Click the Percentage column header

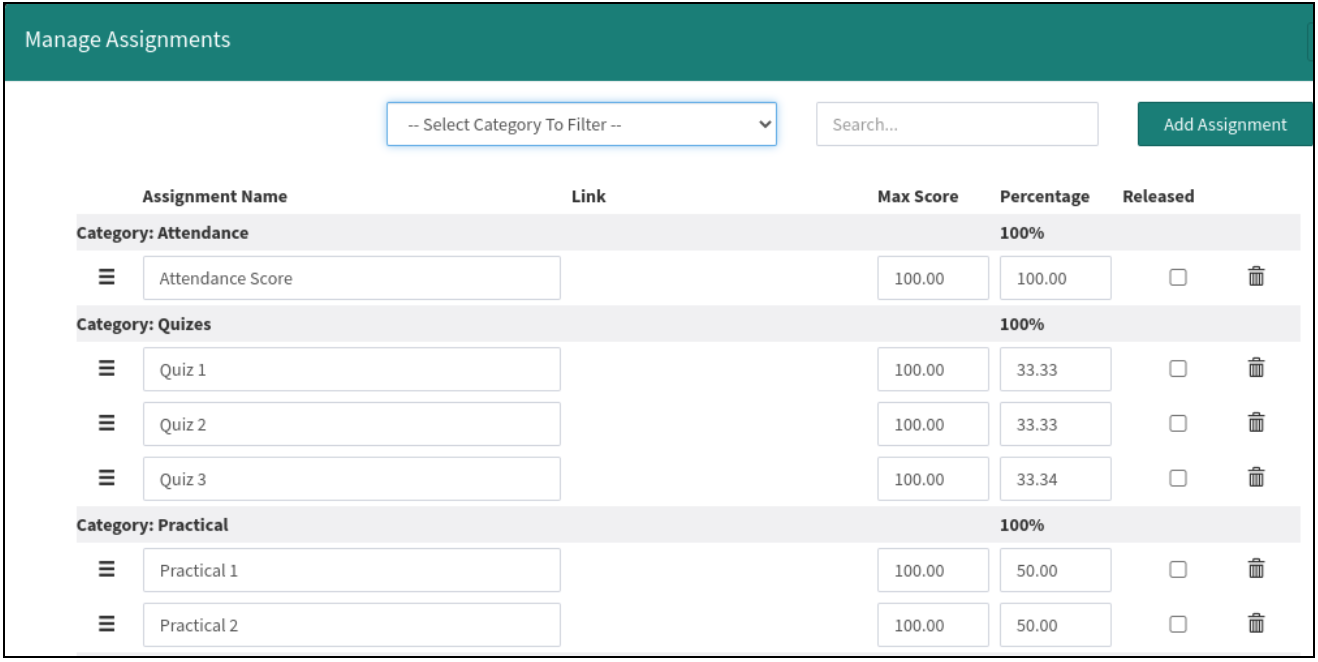[1045, 196]
